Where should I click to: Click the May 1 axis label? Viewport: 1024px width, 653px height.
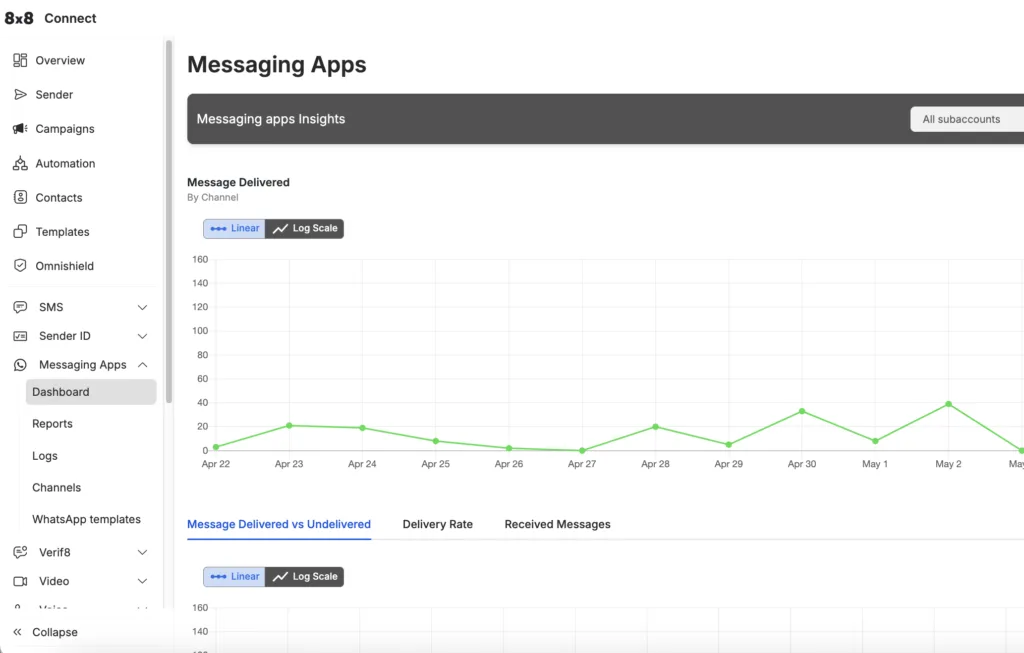pyautogui.click(x=875, y=464)
